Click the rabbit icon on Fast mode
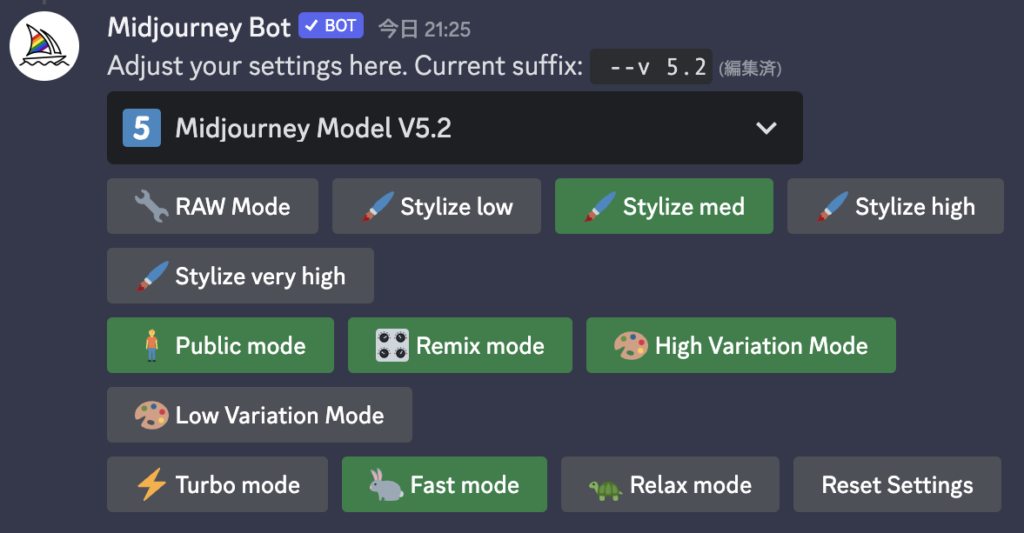1024x533 pixels. click(x=386, y=485)
